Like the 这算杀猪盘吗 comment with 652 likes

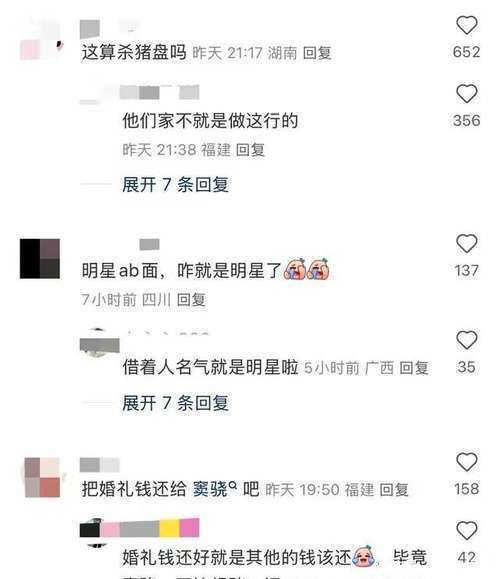tap(467, 25)
